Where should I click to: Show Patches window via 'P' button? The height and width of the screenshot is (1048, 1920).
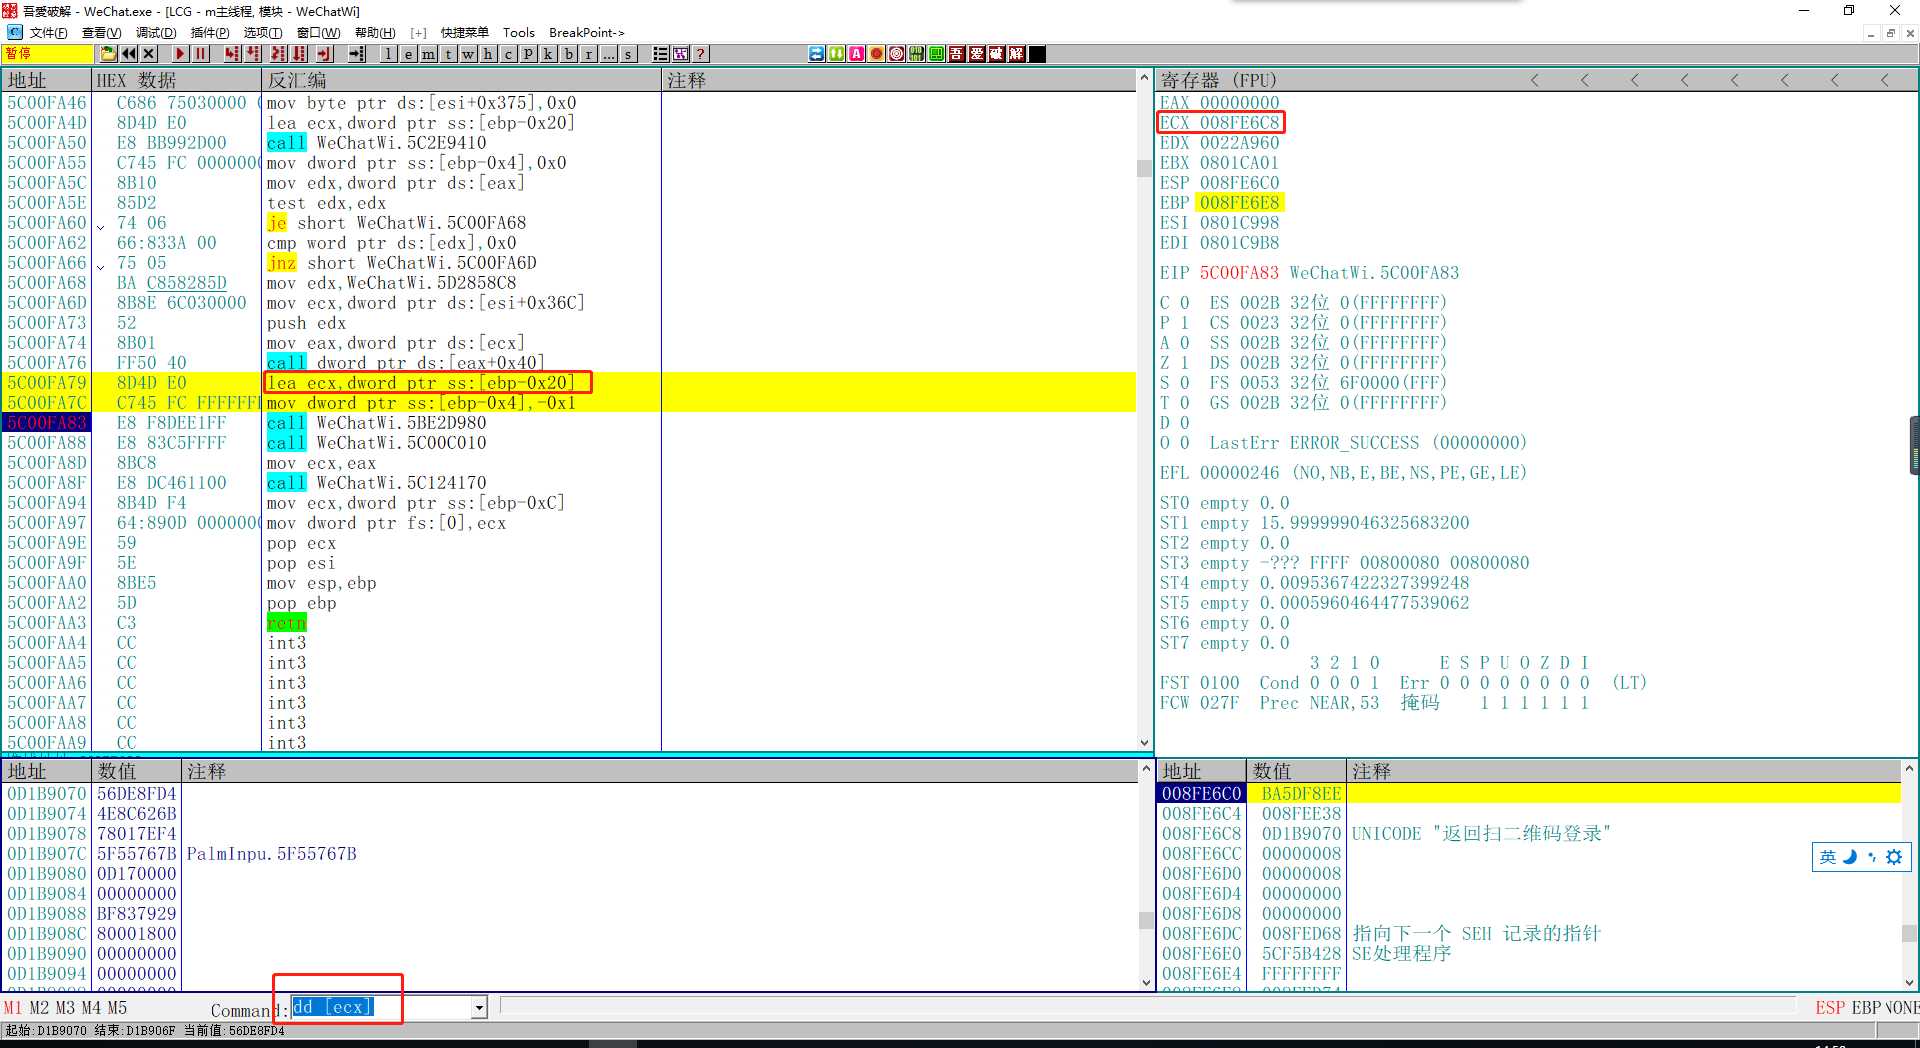(x=528, y=54)
